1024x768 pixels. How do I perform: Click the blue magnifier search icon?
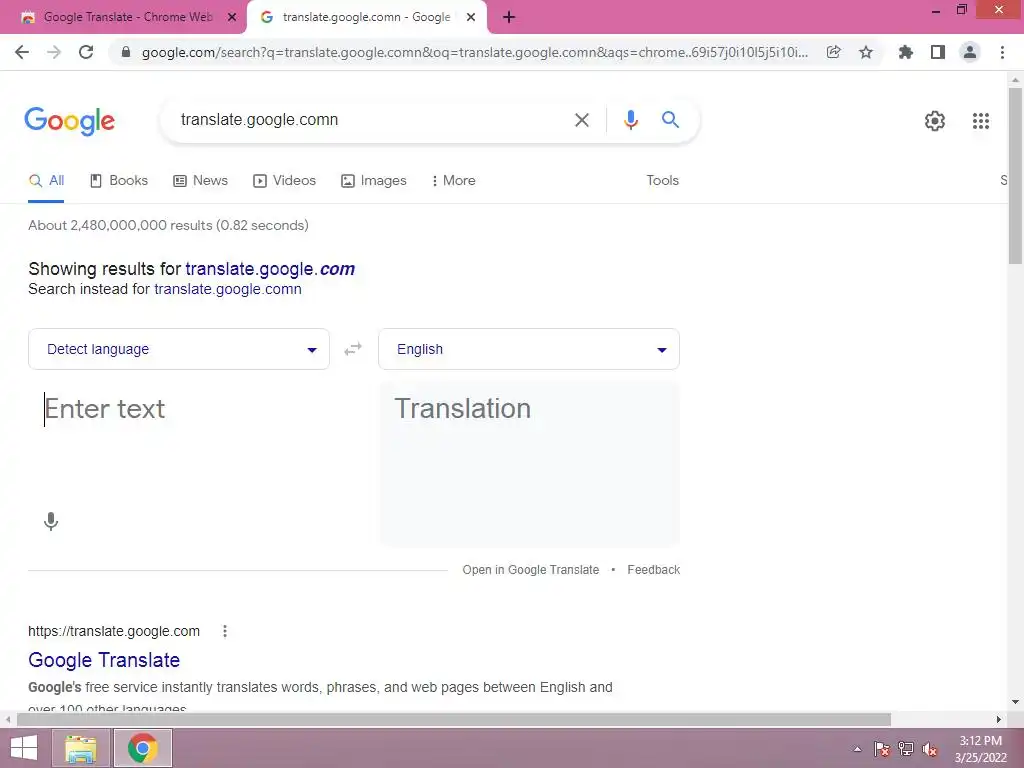tap(670, 120)
